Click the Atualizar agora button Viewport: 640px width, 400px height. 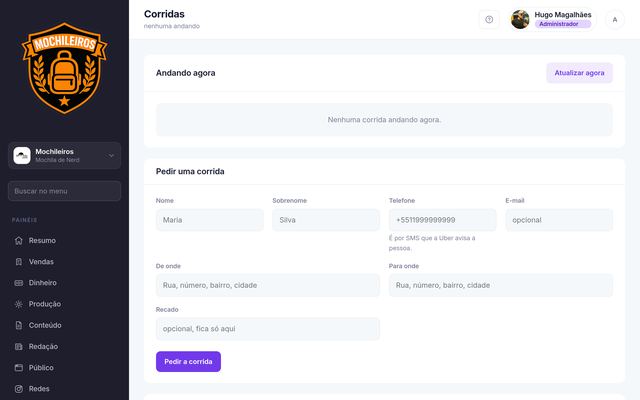tap(579, 73)
